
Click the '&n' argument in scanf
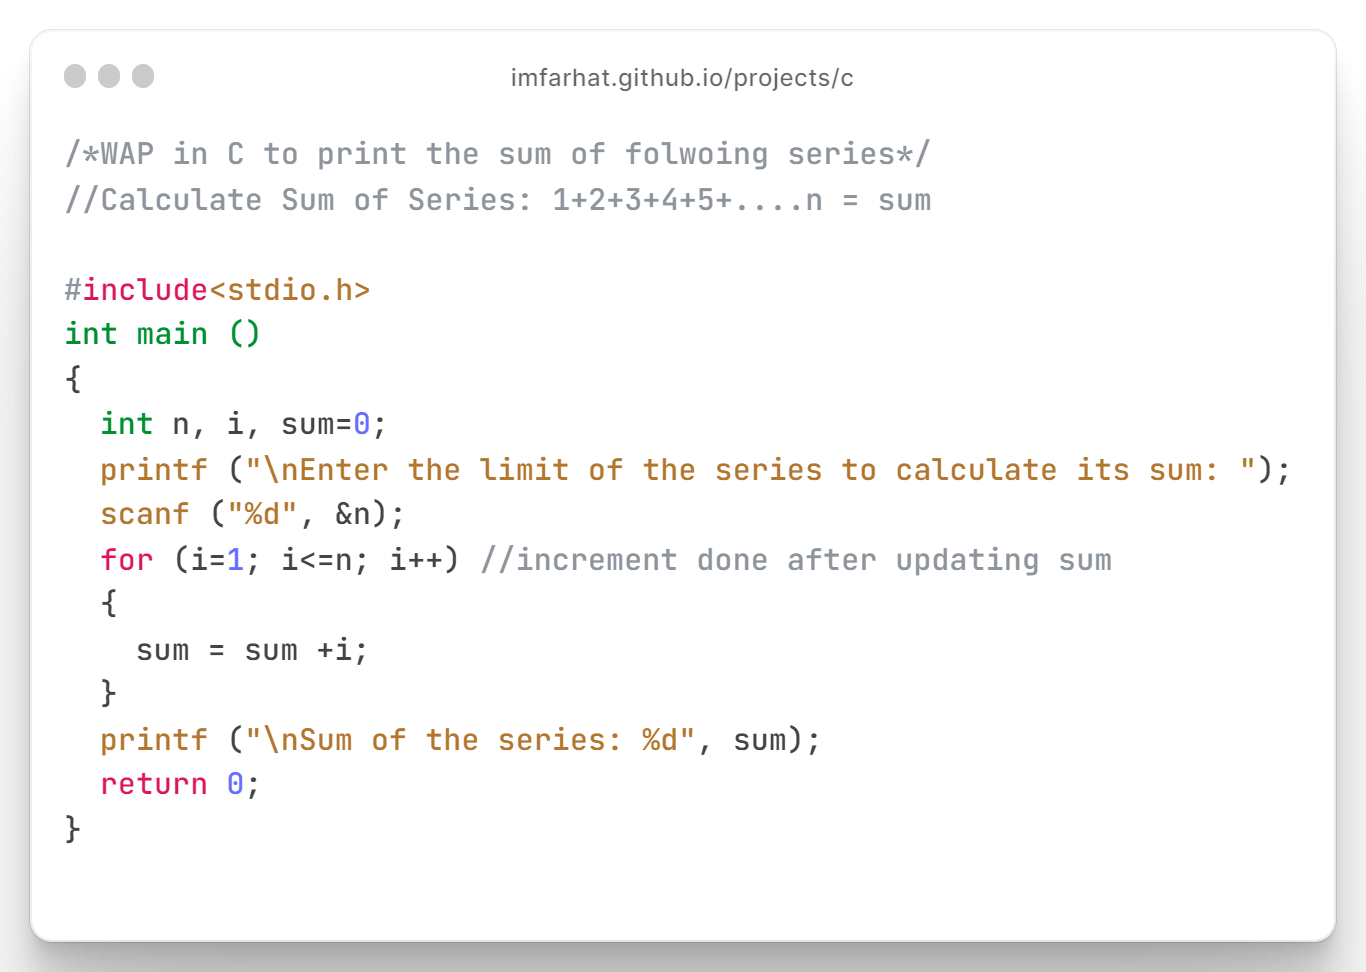(x=353, y=514)
